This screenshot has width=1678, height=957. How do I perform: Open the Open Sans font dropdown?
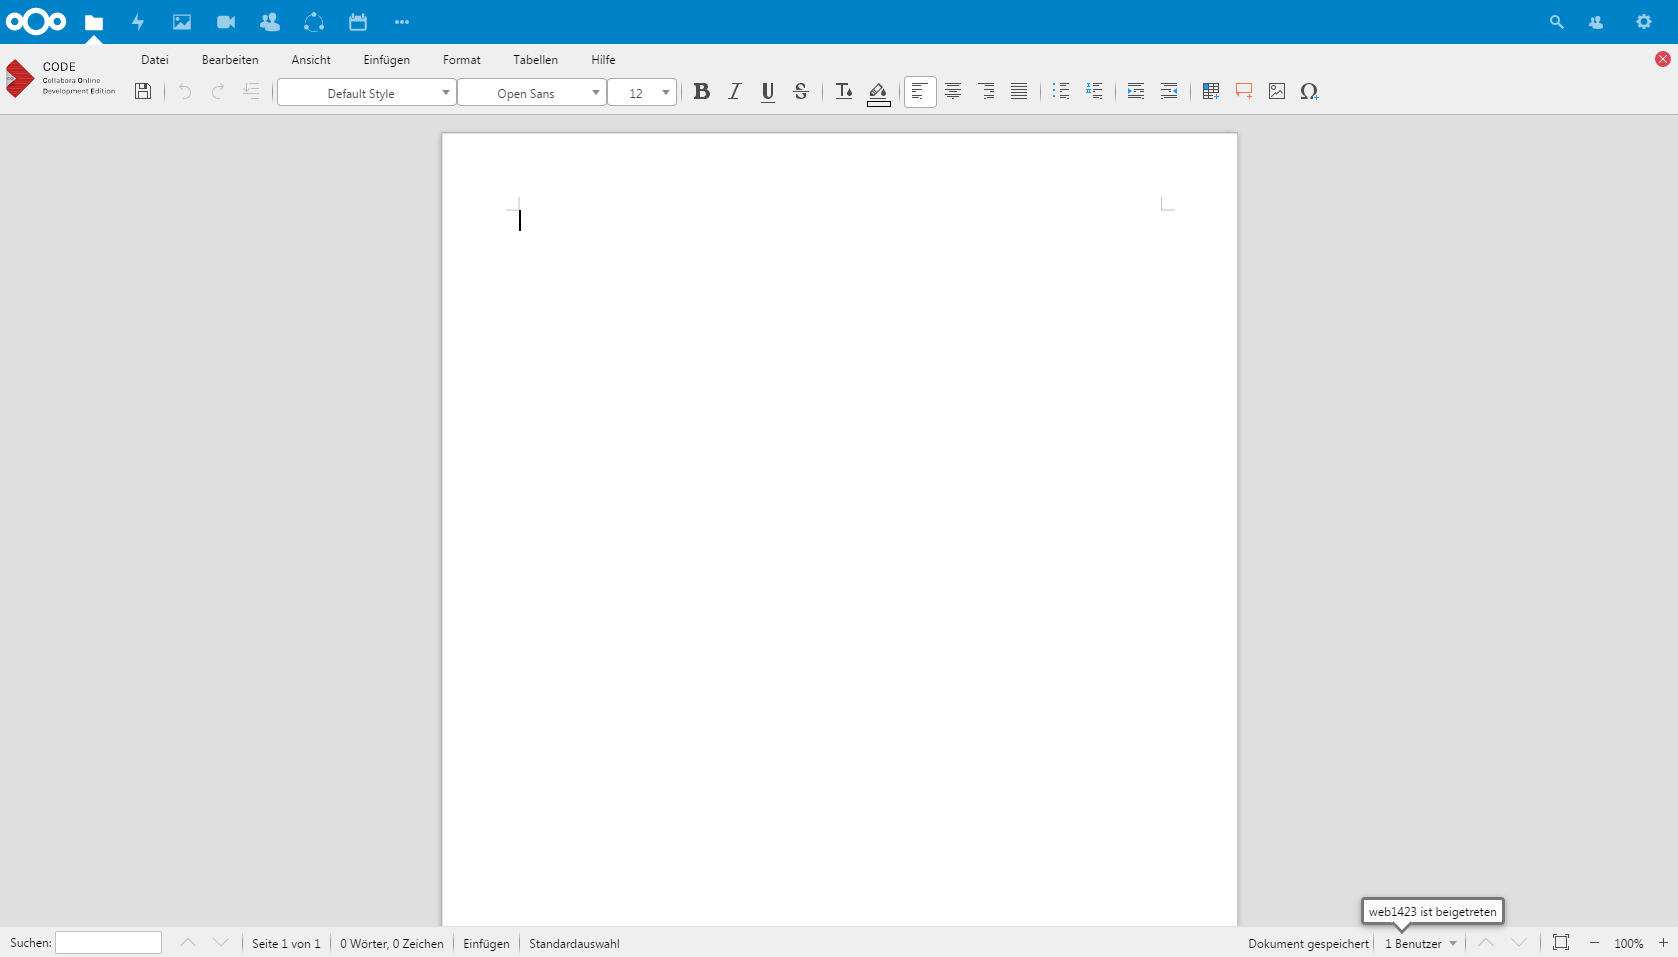click(x=532, y=92)
